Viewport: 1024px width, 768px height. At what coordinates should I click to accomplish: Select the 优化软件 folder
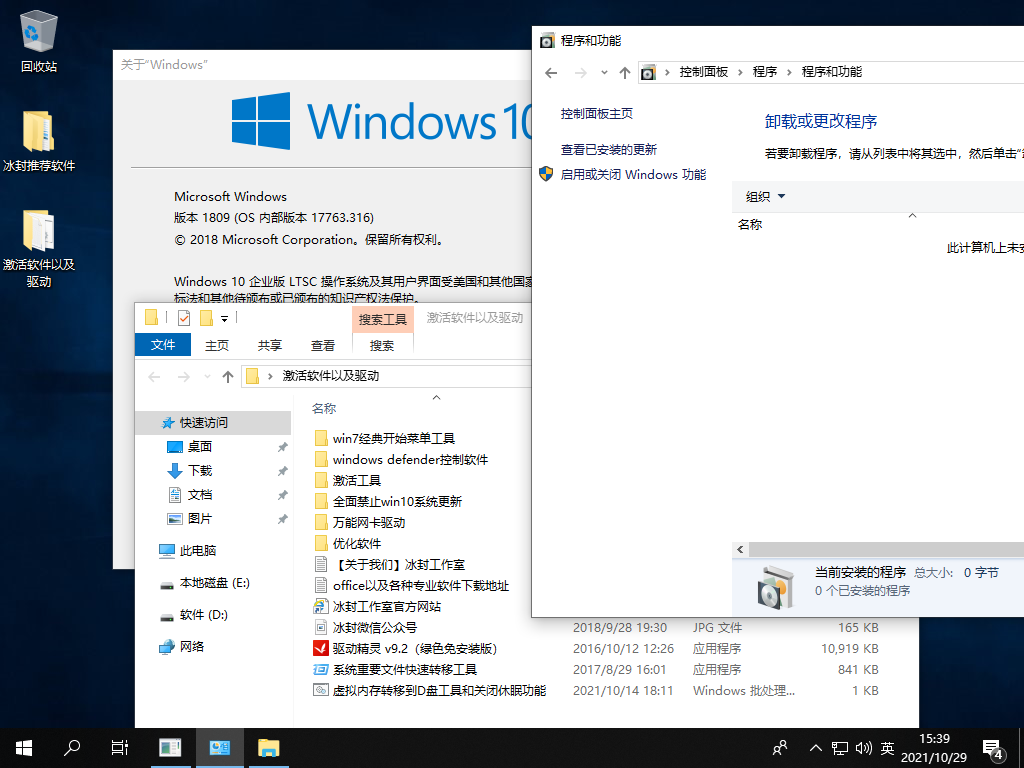pyautogui.click(x=357, y=543)
